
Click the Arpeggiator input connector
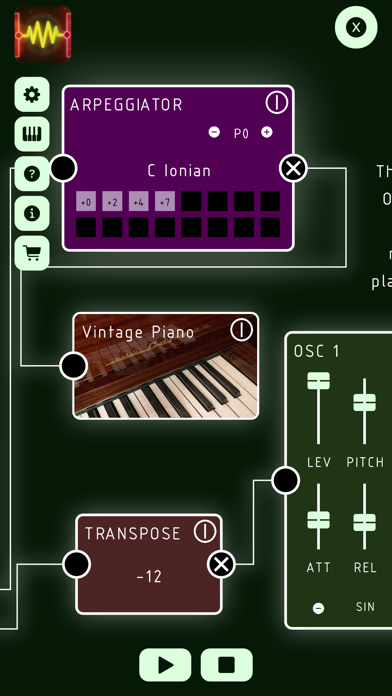click(x=63, y=168)
